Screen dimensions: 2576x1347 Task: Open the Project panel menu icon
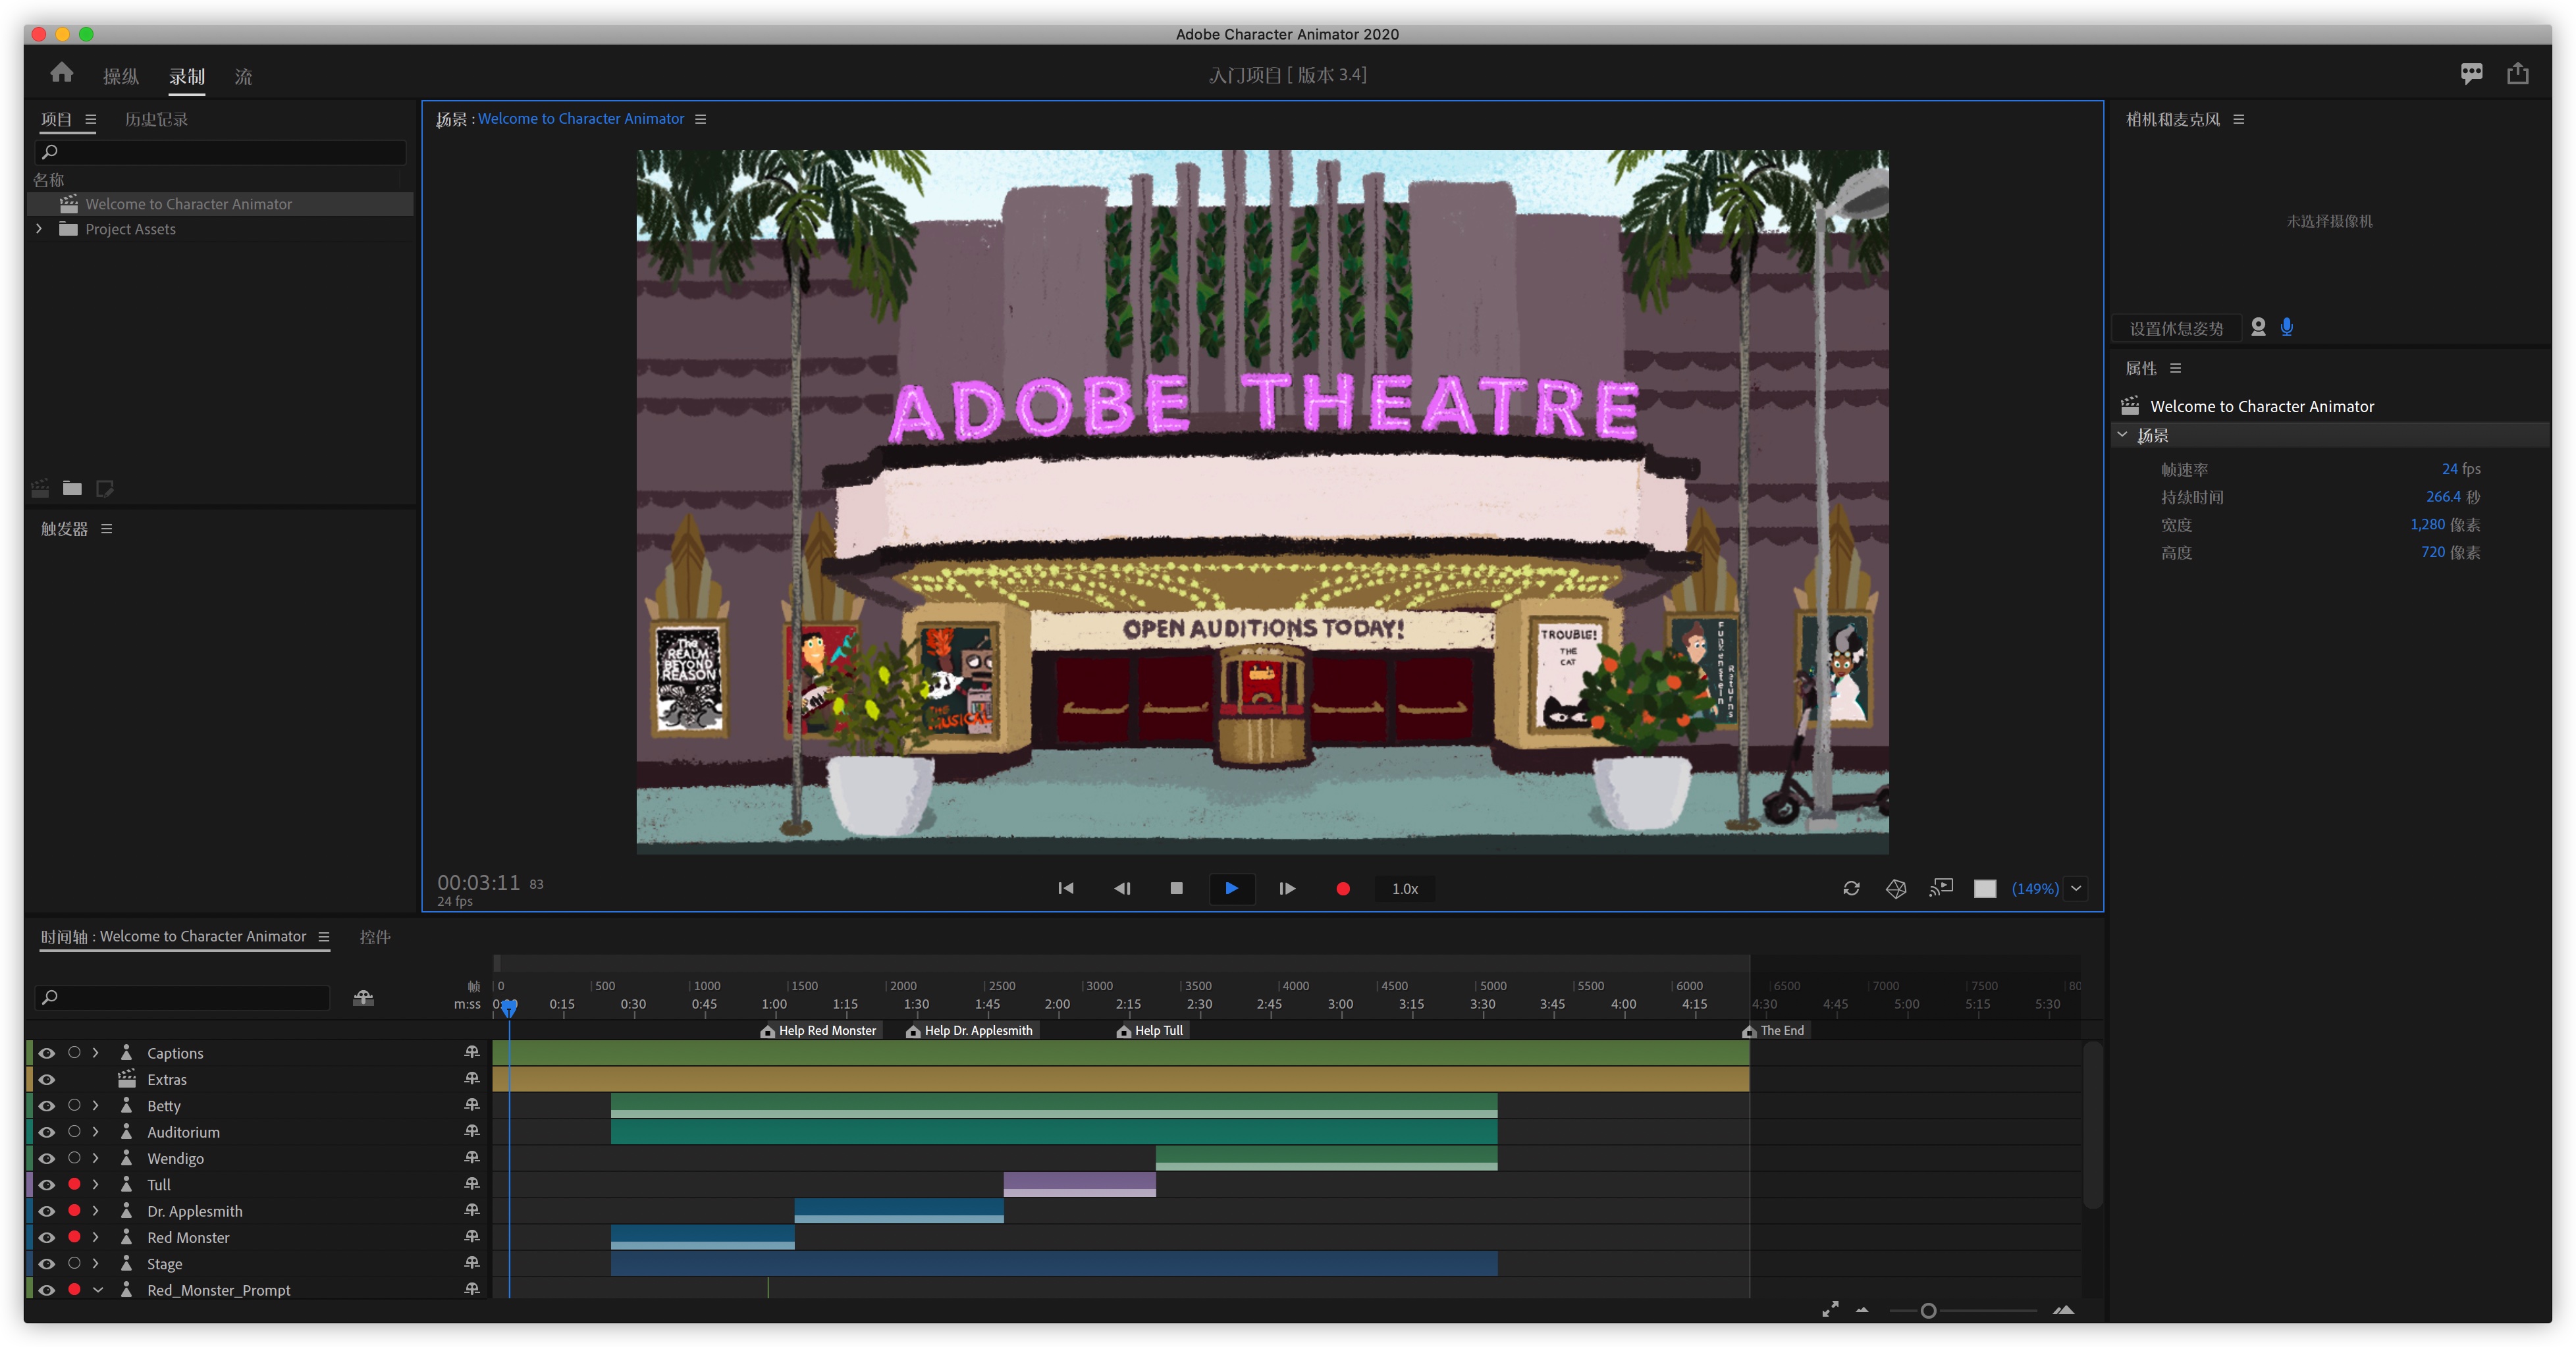point(90,119)
